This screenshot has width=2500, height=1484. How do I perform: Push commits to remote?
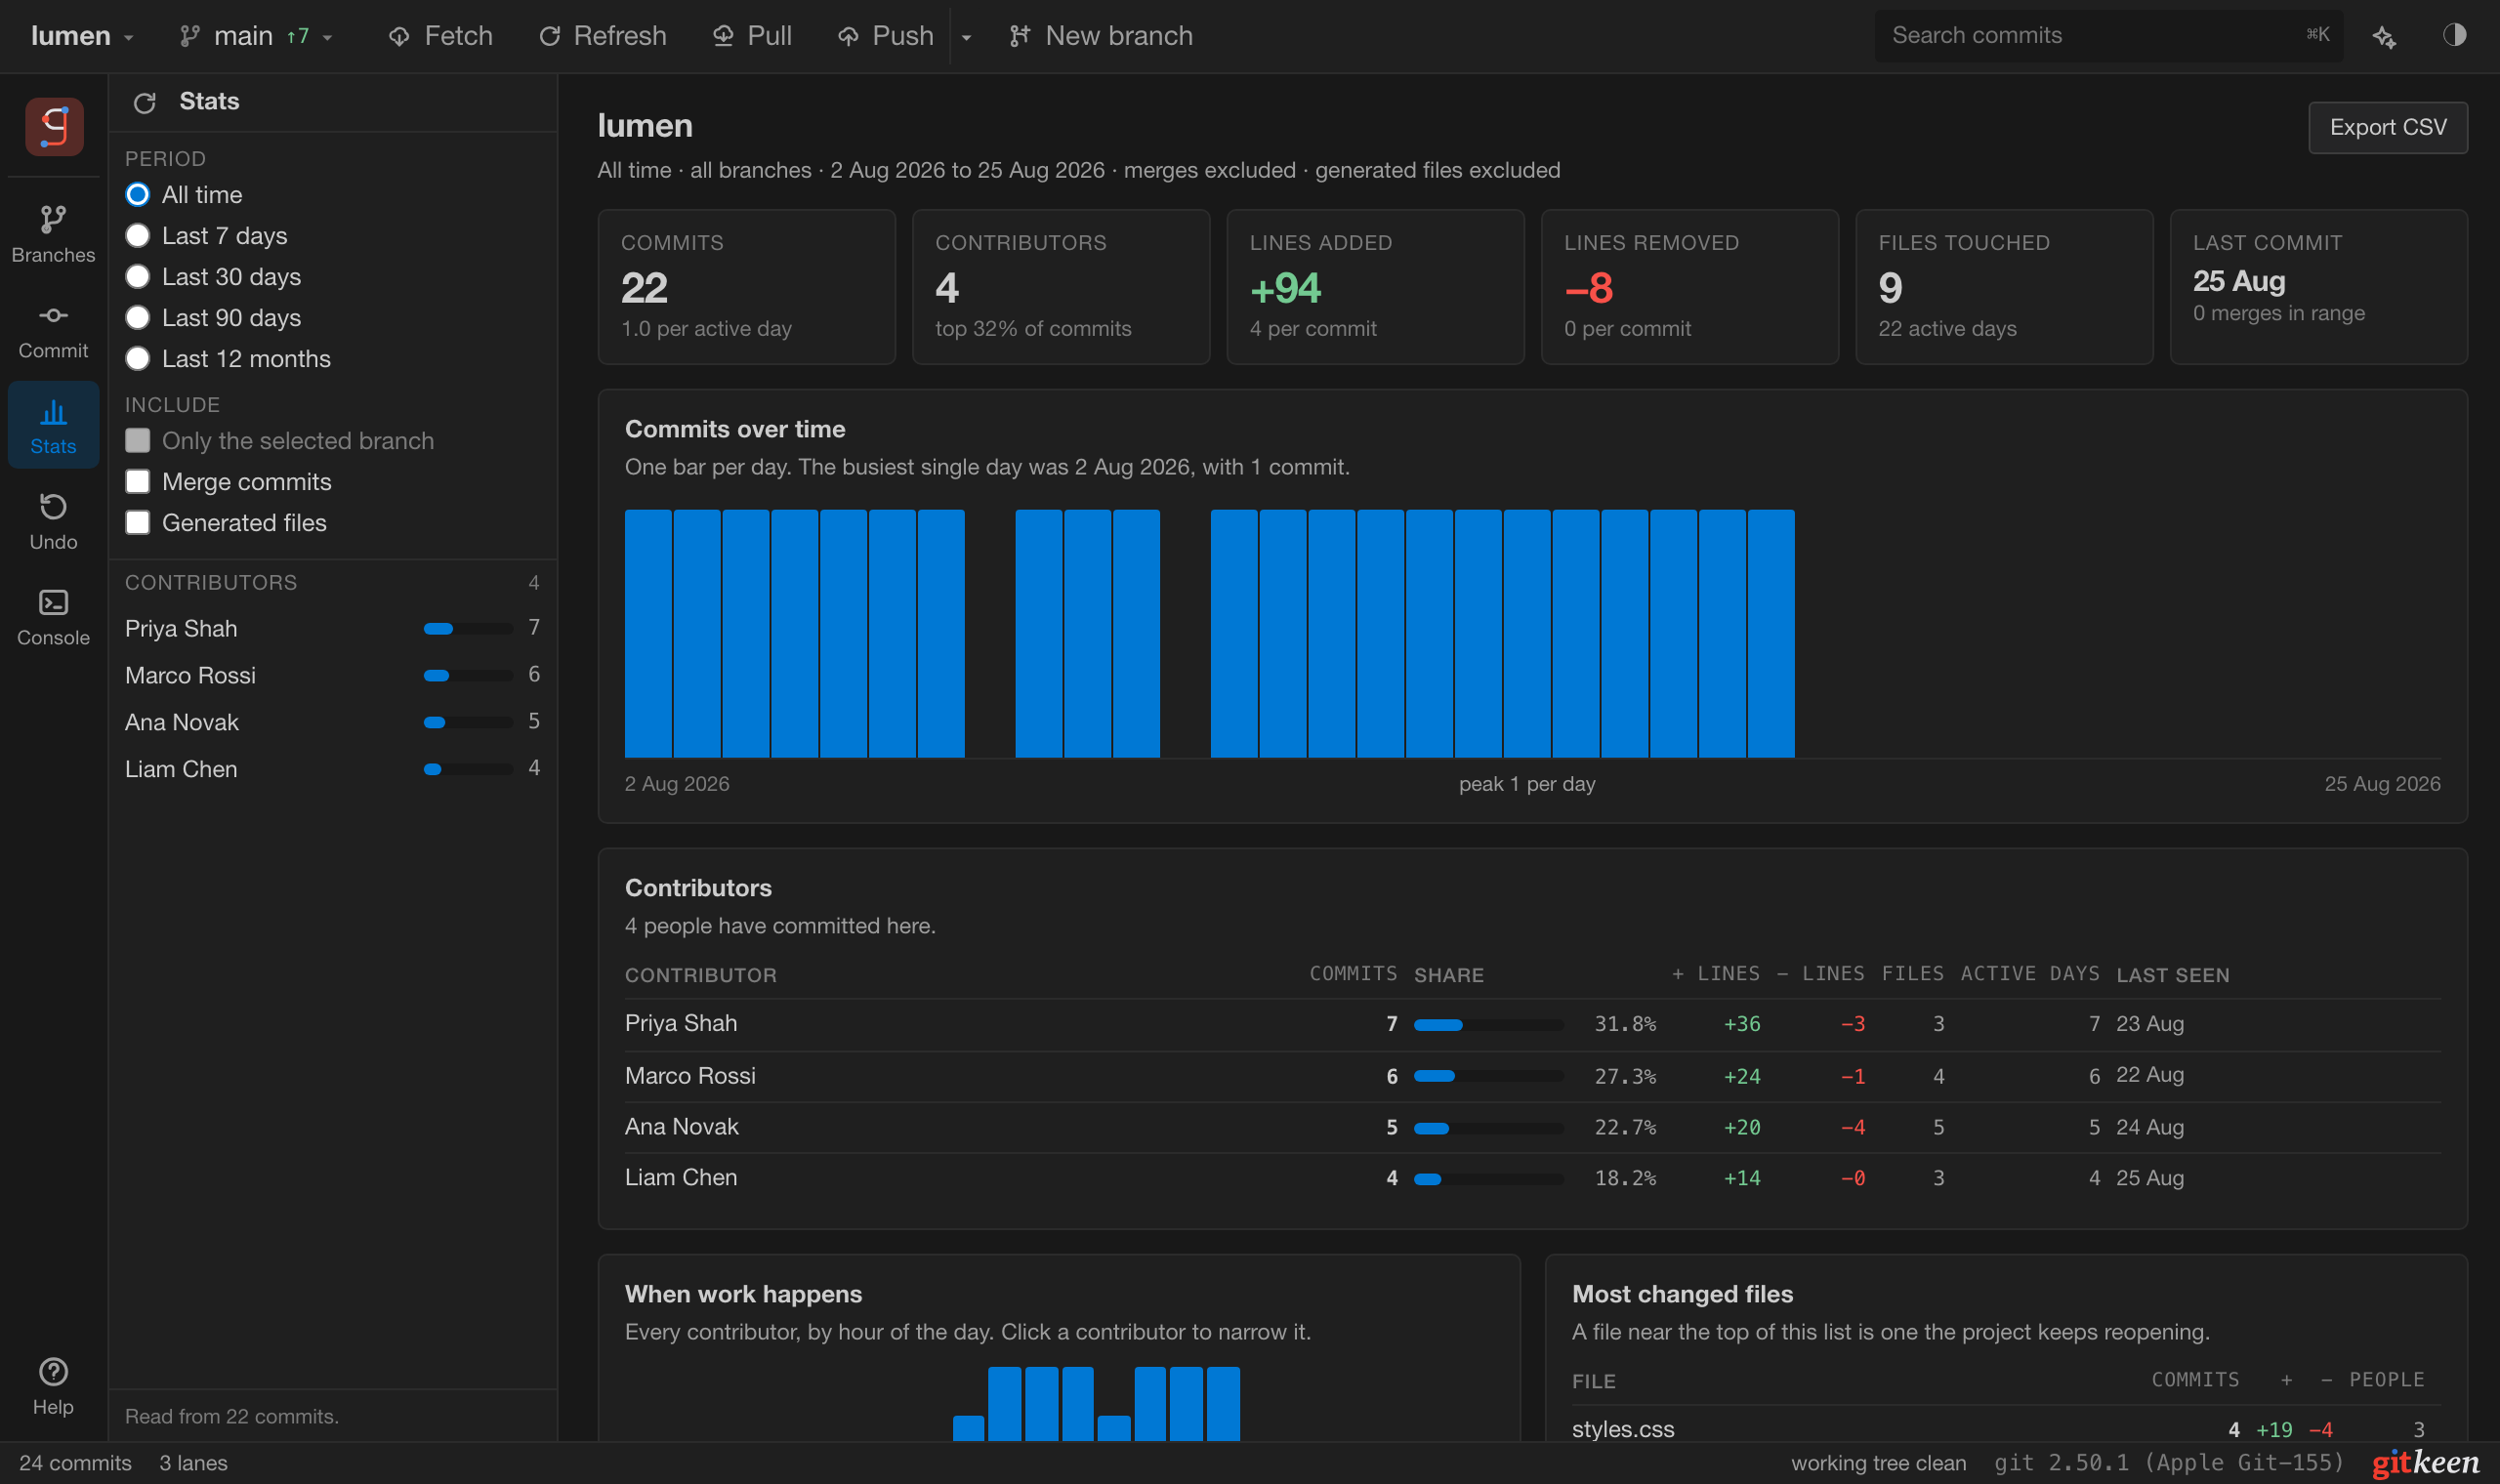(886, 36)
